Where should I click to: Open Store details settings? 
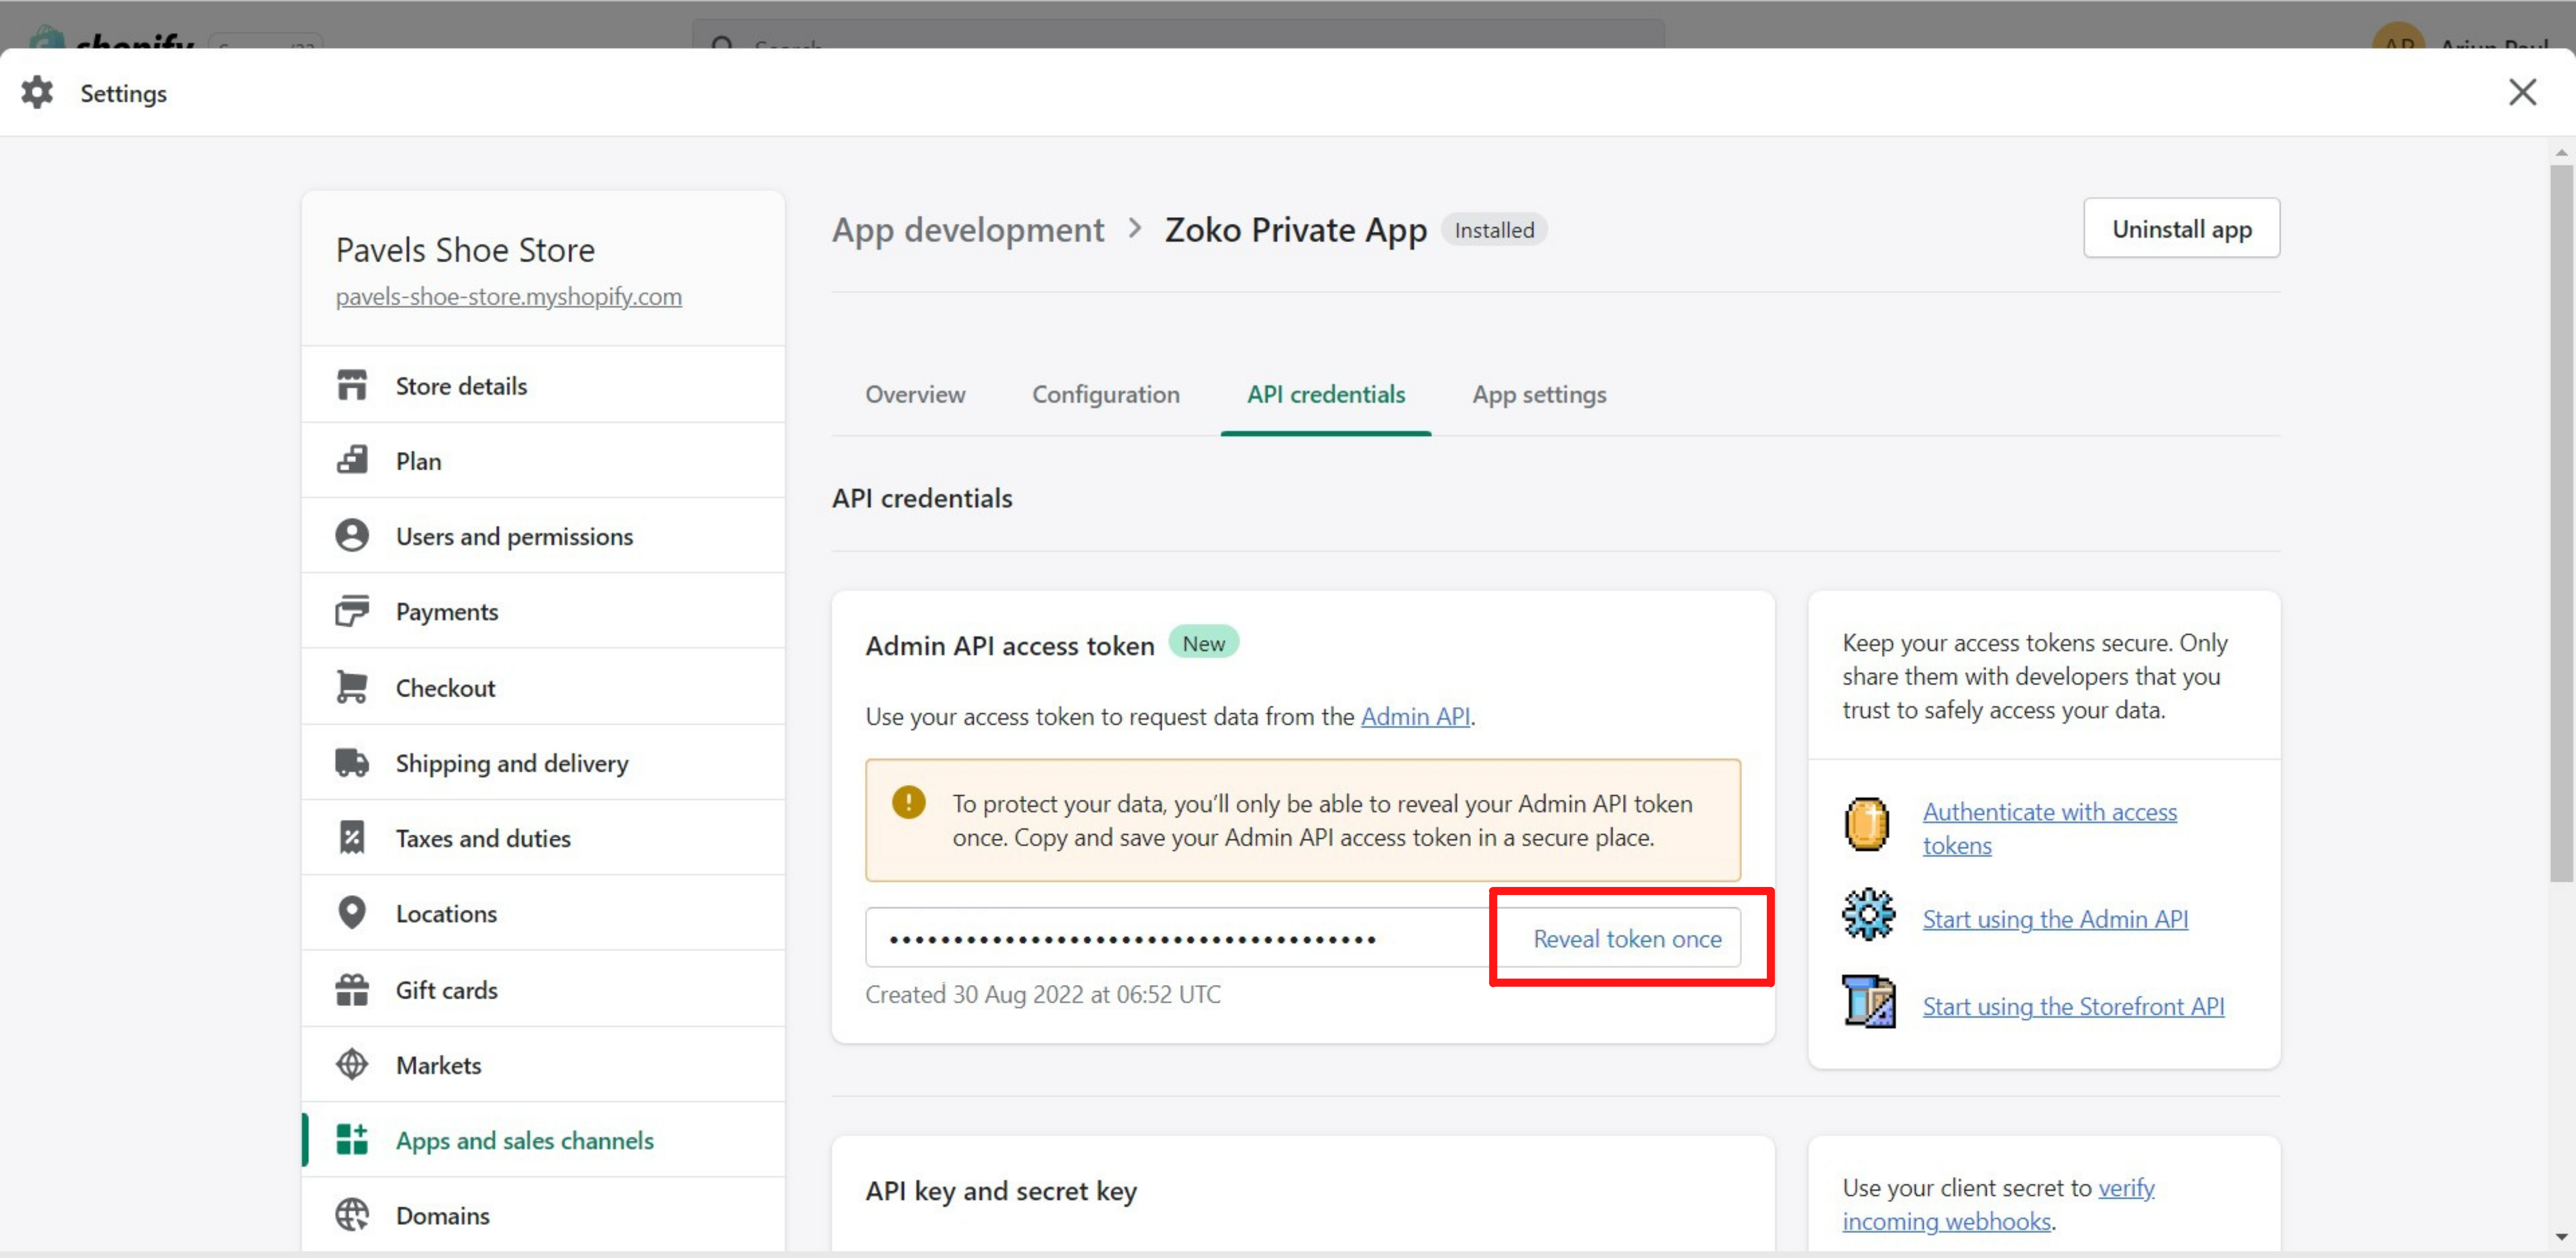(x=543, y=385)
